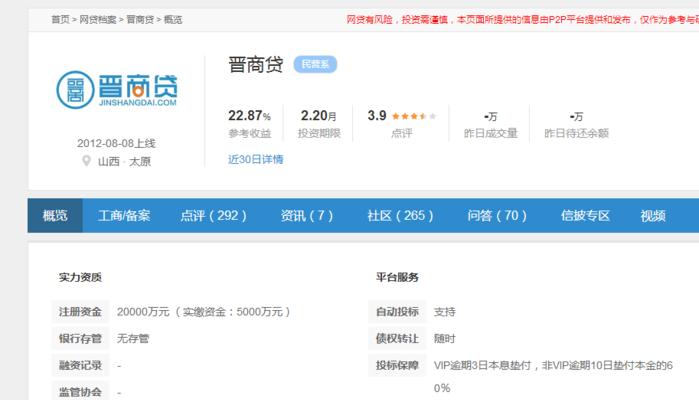Image resolution: width=699 pixels, height=400 pixels.
Task: Open 网贷档案 in the breadcrumb
Action: point(98,20)
